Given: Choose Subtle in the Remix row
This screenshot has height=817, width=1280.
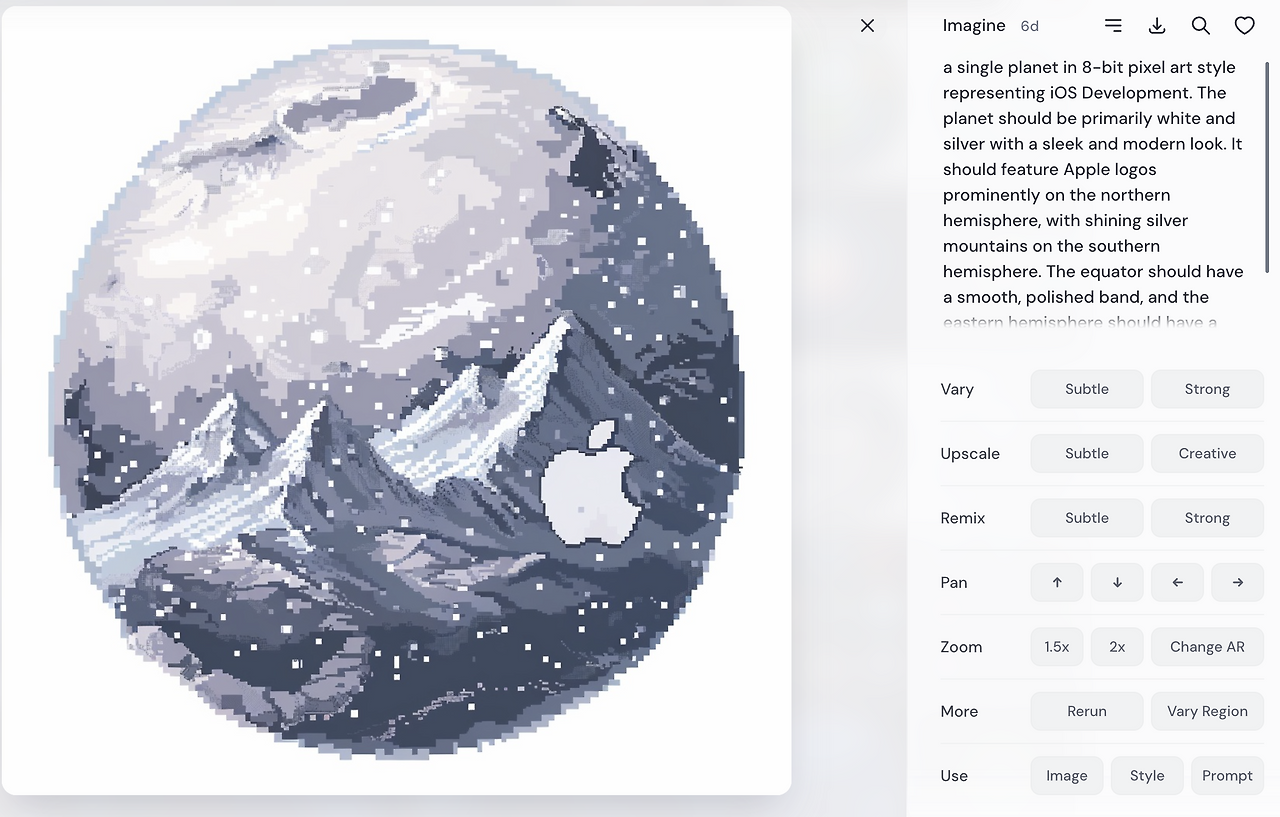Looking at the screenshot, I should tap(1087, 518).
